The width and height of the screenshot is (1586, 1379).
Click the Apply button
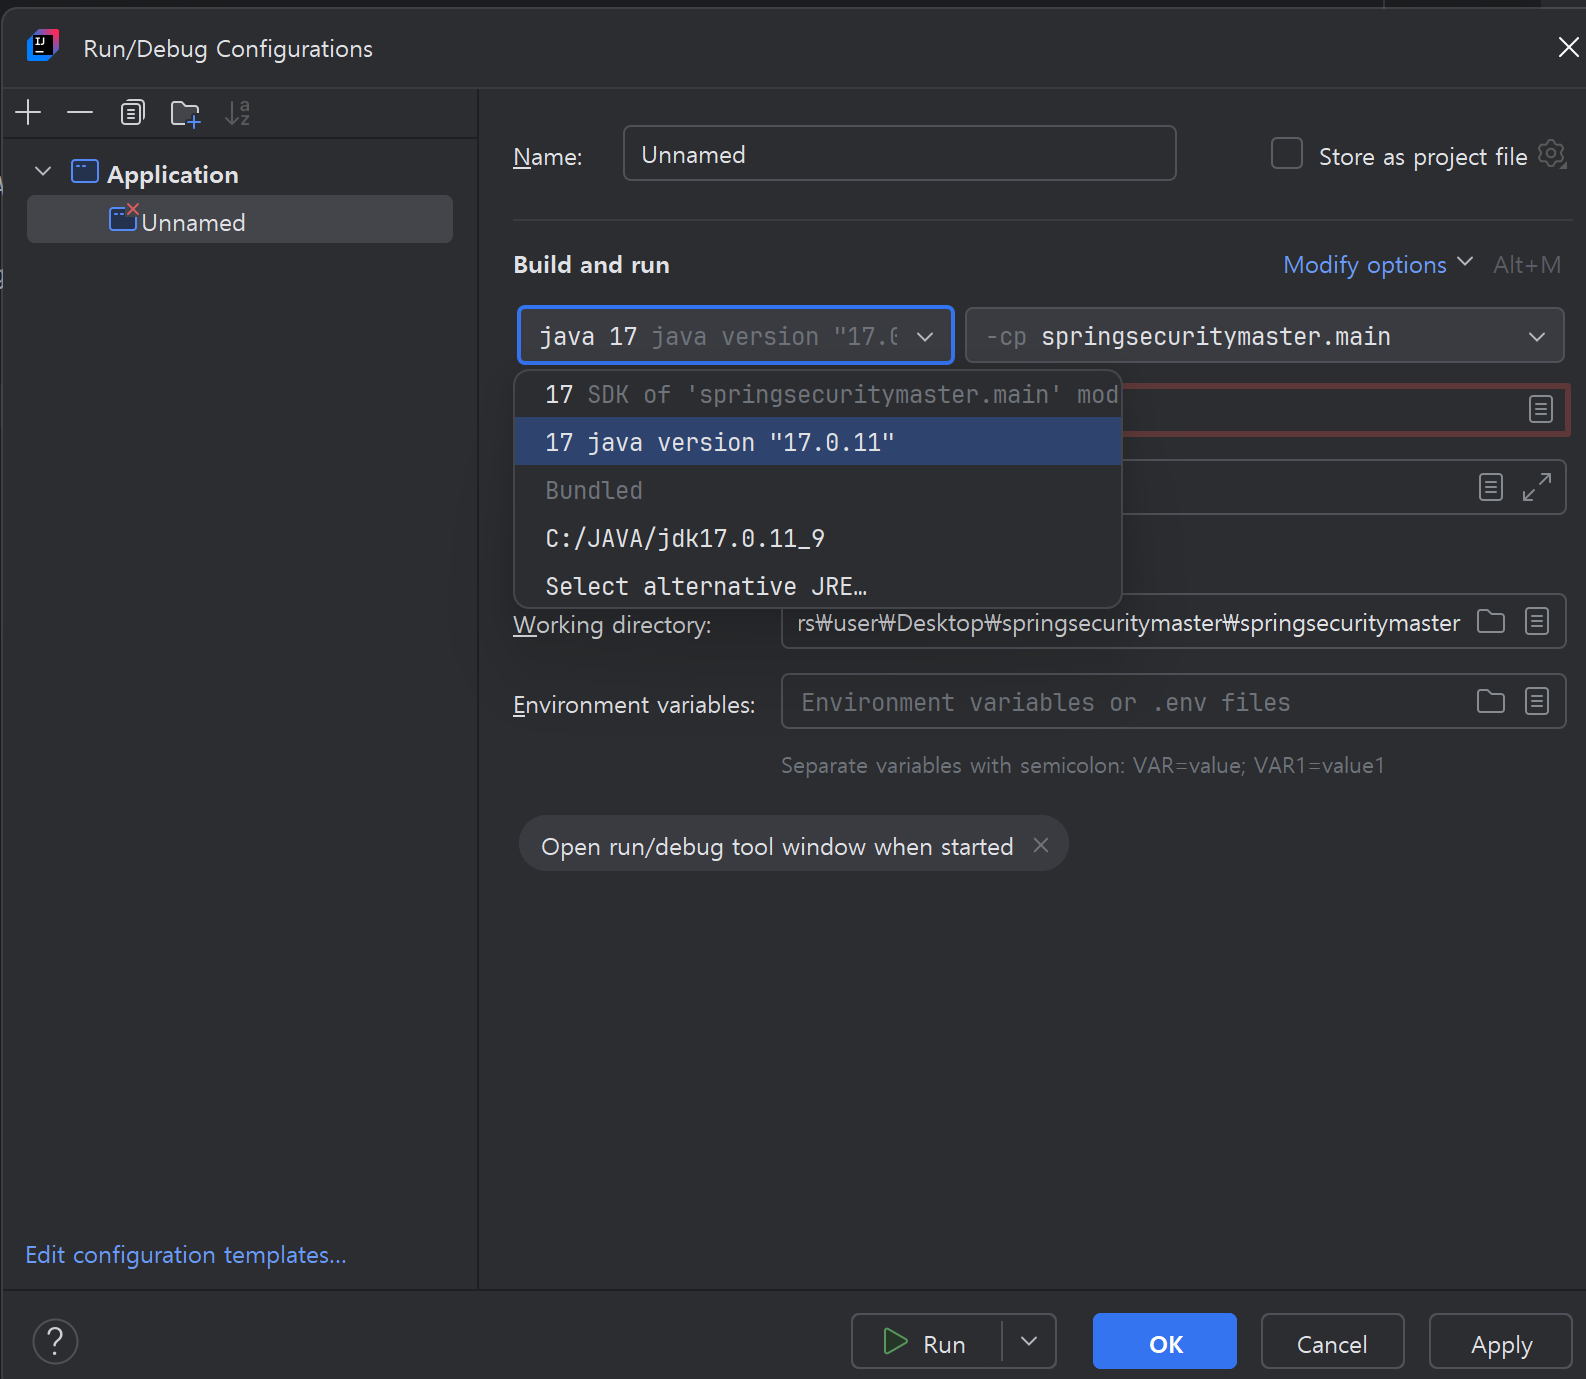pos(1501,1341)
